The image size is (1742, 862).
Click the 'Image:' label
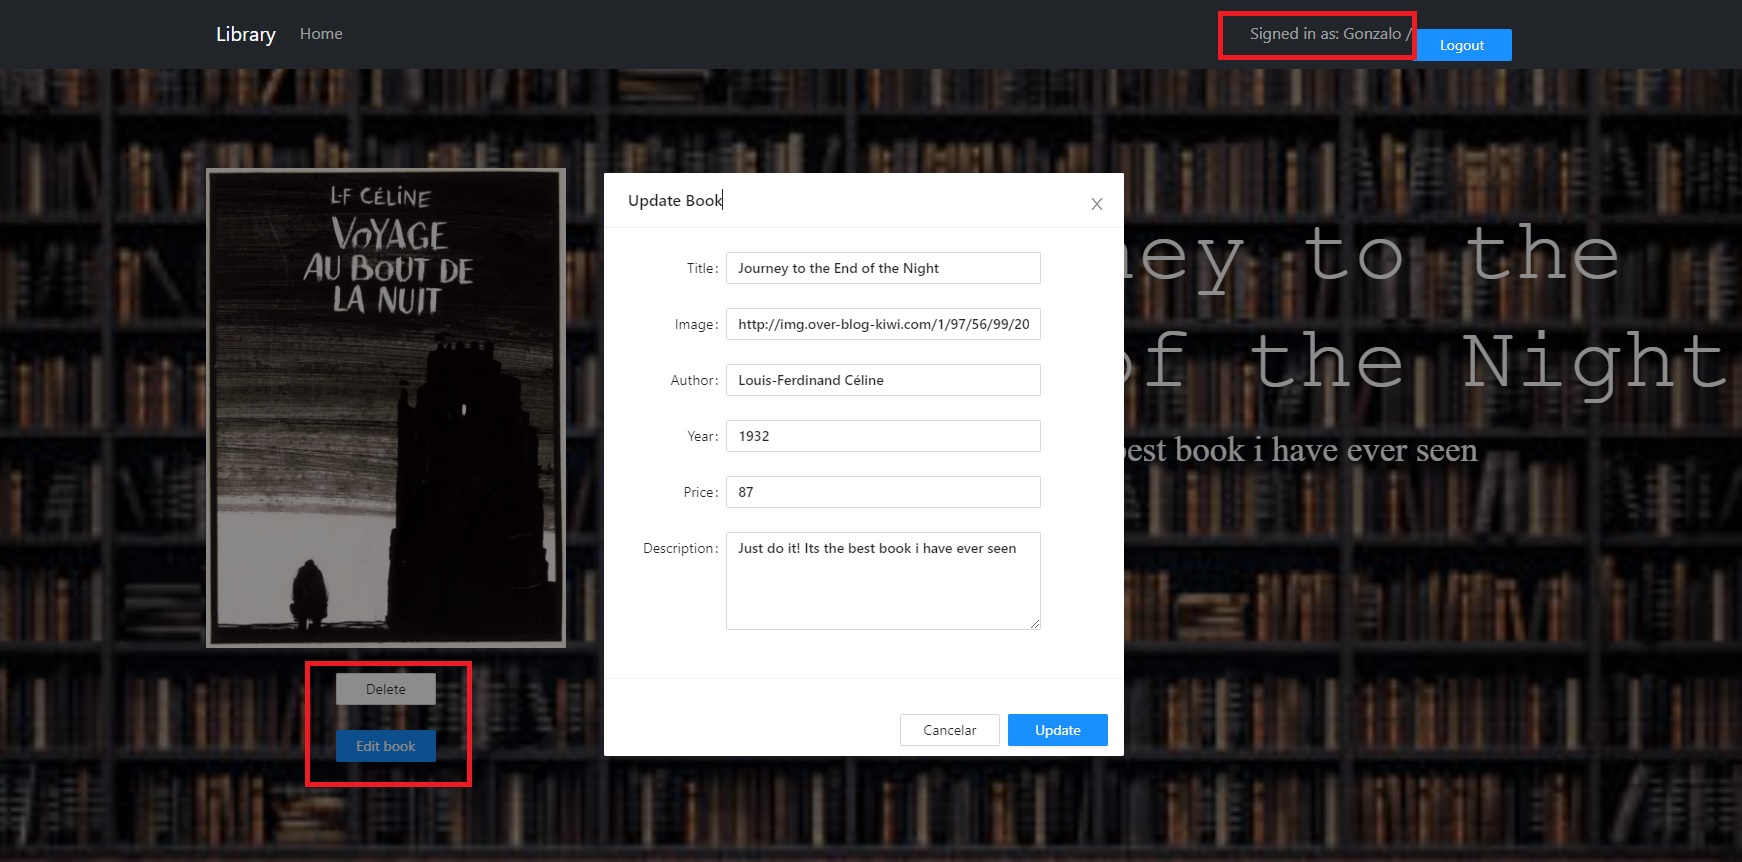pos(696,324)
